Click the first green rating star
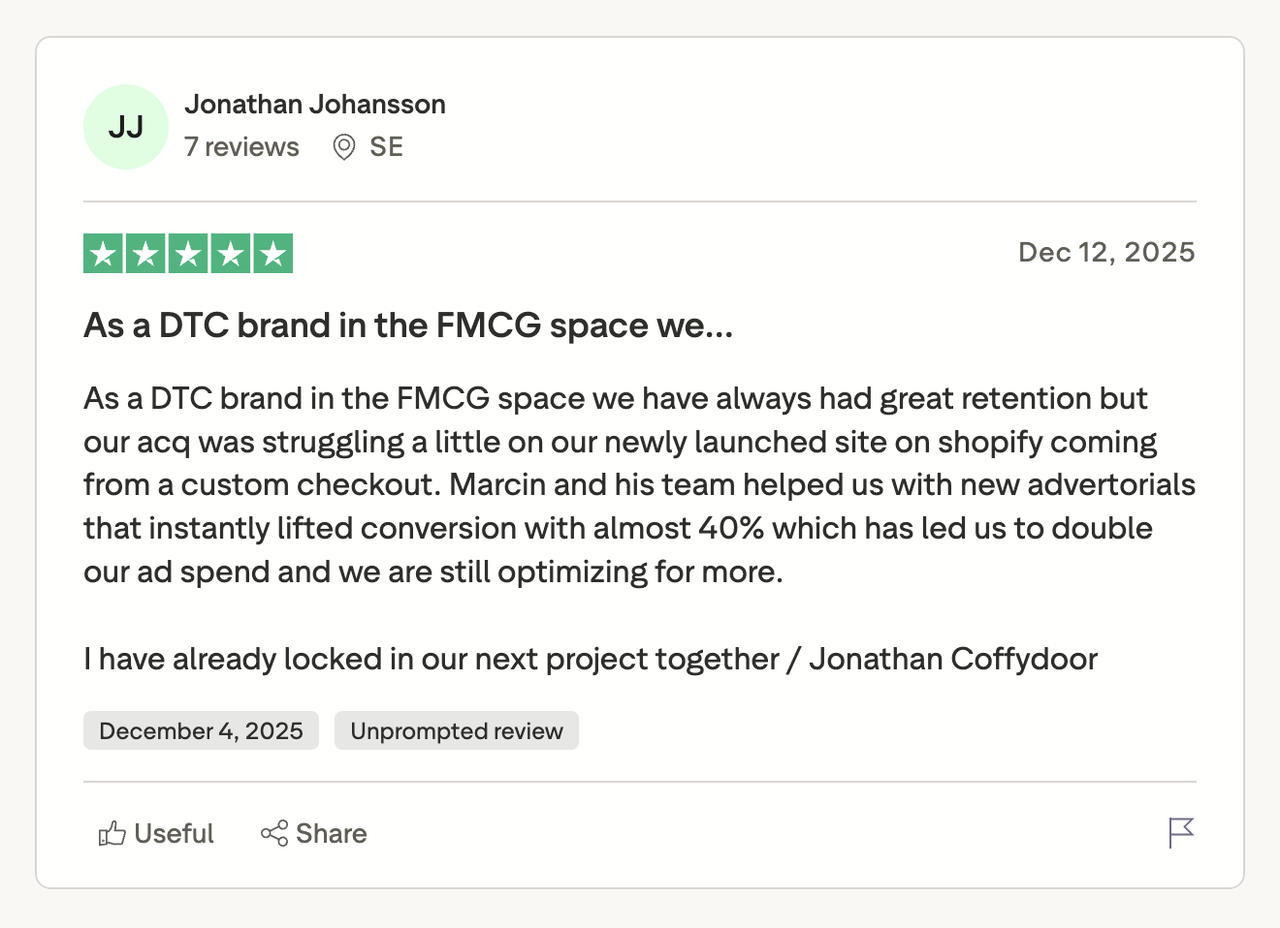 104,254
